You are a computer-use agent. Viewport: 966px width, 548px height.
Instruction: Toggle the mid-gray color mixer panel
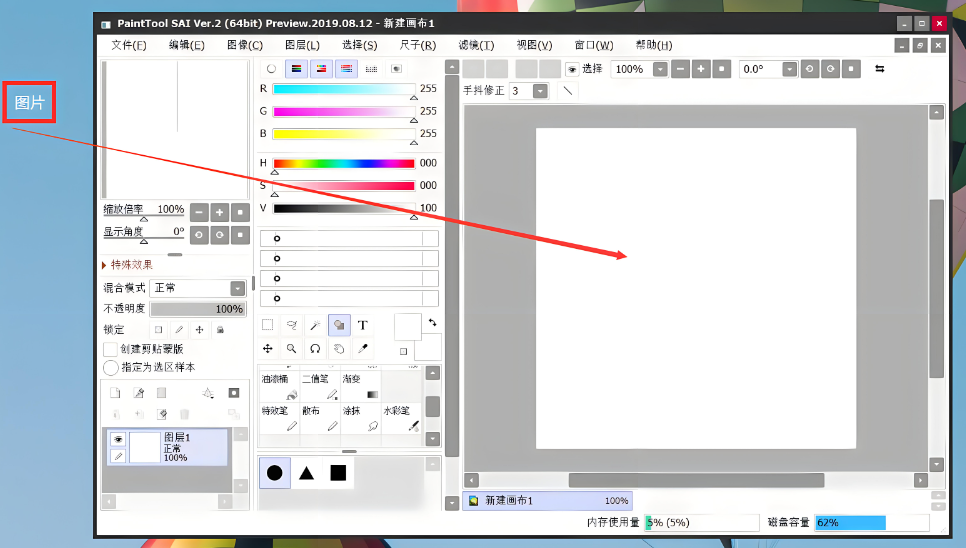346,68
